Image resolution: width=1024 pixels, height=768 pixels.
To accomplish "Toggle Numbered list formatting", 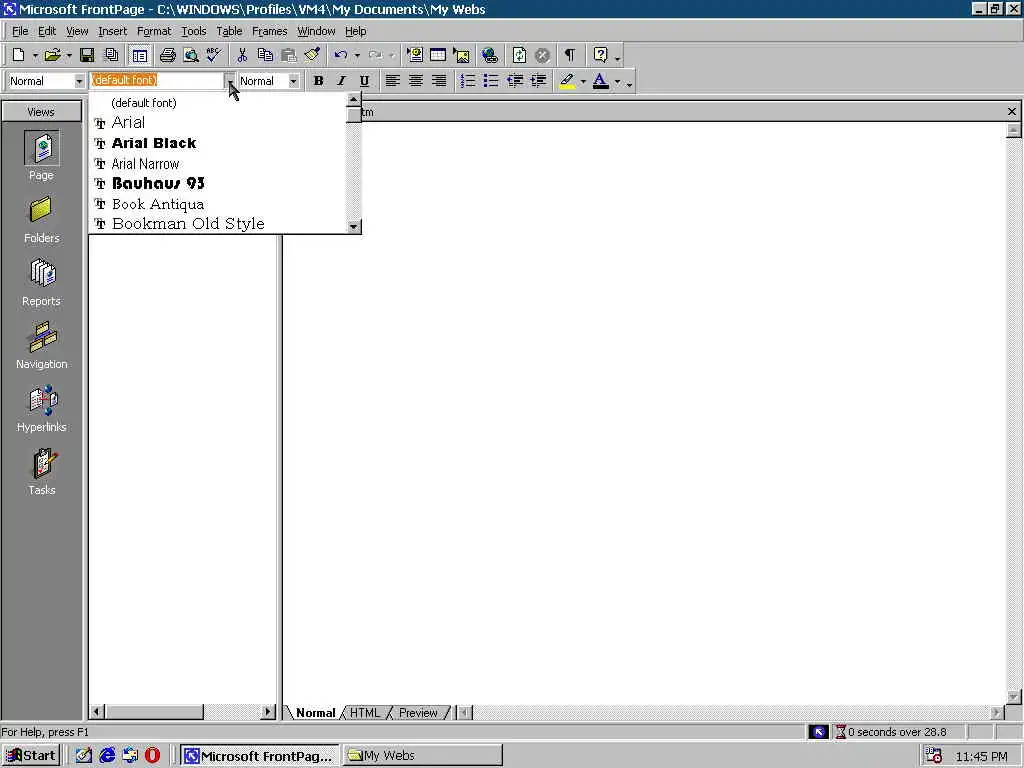I will click(467, 81).
